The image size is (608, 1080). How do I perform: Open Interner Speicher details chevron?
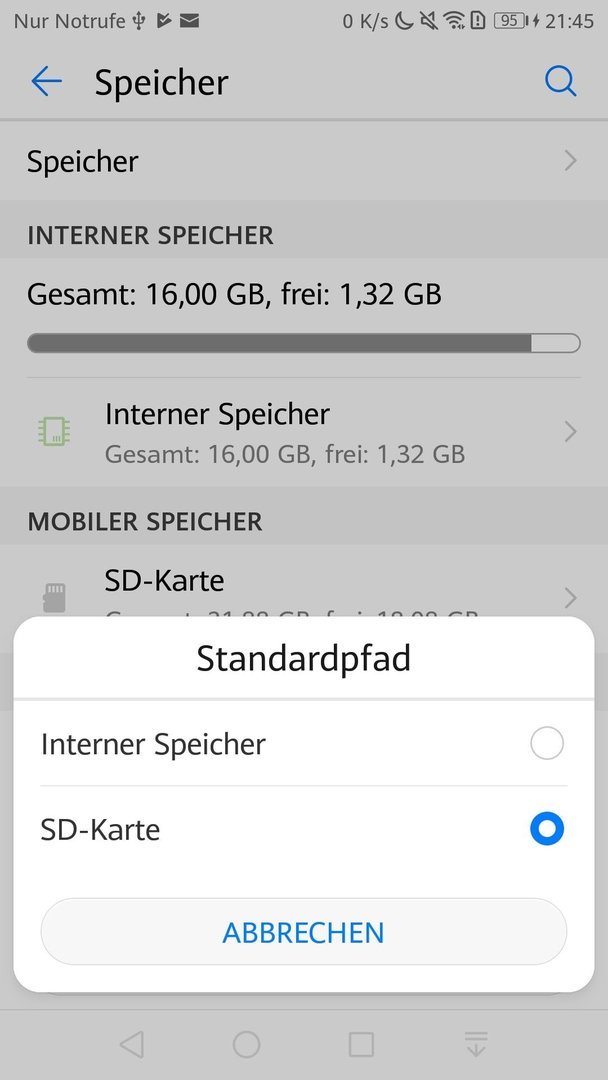coord(570,432)
